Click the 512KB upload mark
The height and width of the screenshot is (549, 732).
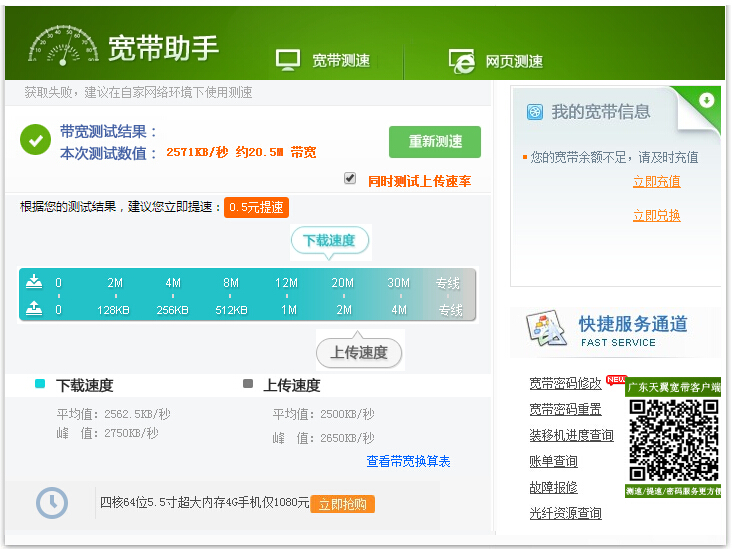(231, 310)
